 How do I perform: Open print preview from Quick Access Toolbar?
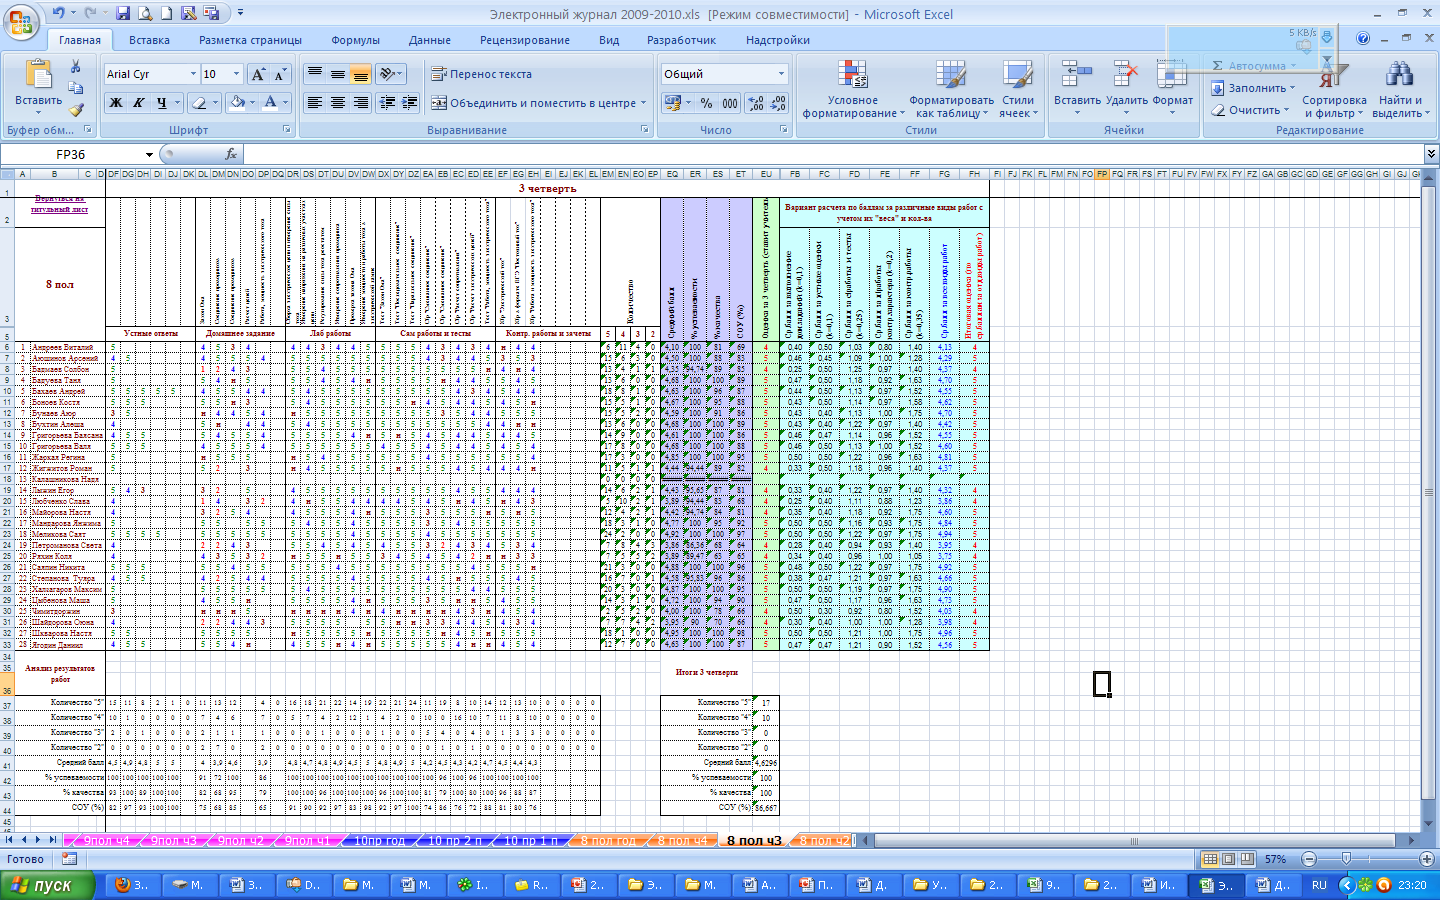point(145,13)
